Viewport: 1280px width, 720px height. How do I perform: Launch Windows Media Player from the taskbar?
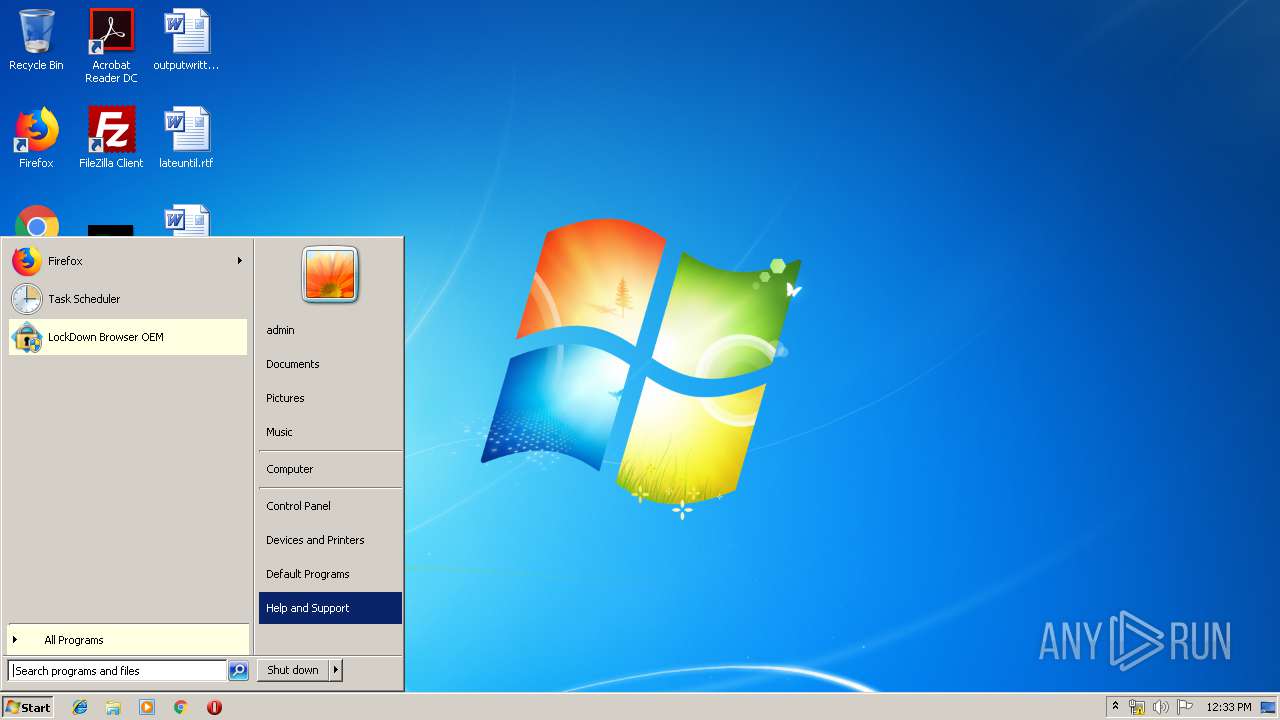pyautogui.click(x=147, y=707)
